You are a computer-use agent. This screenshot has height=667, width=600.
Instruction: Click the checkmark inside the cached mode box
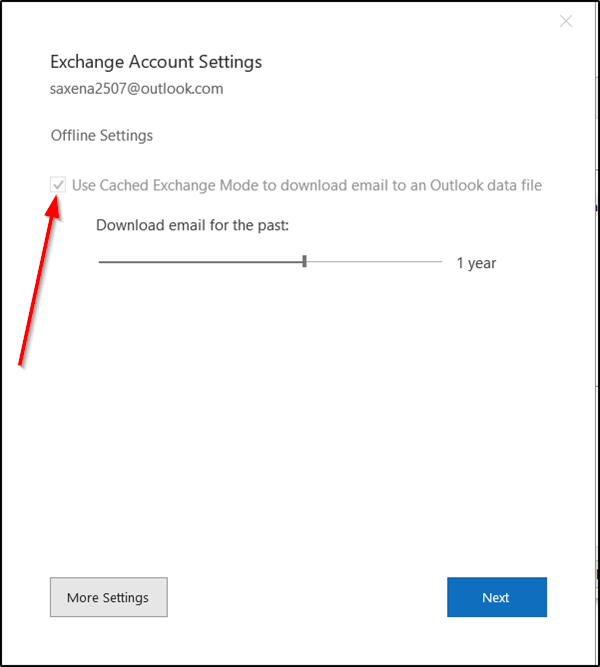coord(58,185)
